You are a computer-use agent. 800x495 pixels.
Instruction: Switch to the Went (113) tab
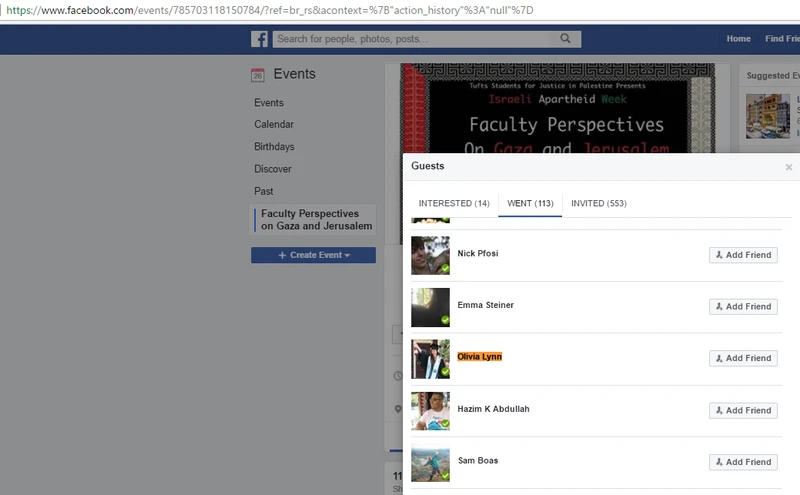530,203
